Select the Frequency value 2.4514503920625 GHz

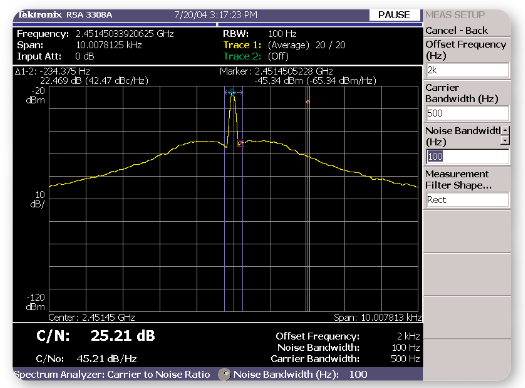pyautogui.click(x=125, y=33)
